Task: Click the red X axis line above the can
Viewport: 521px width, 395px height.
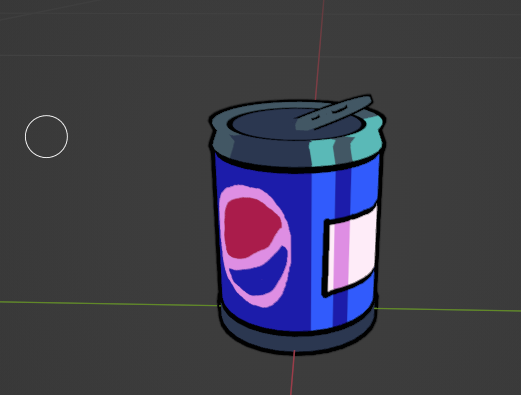Action: point(320,50)
